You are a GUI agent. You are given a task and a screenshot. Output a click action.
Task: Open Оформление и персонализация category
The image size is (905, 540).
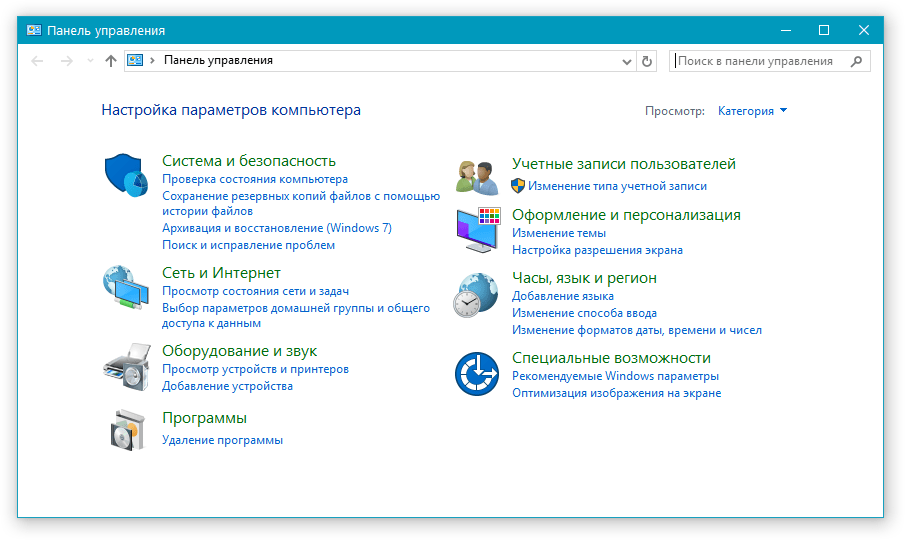[626, 215]
